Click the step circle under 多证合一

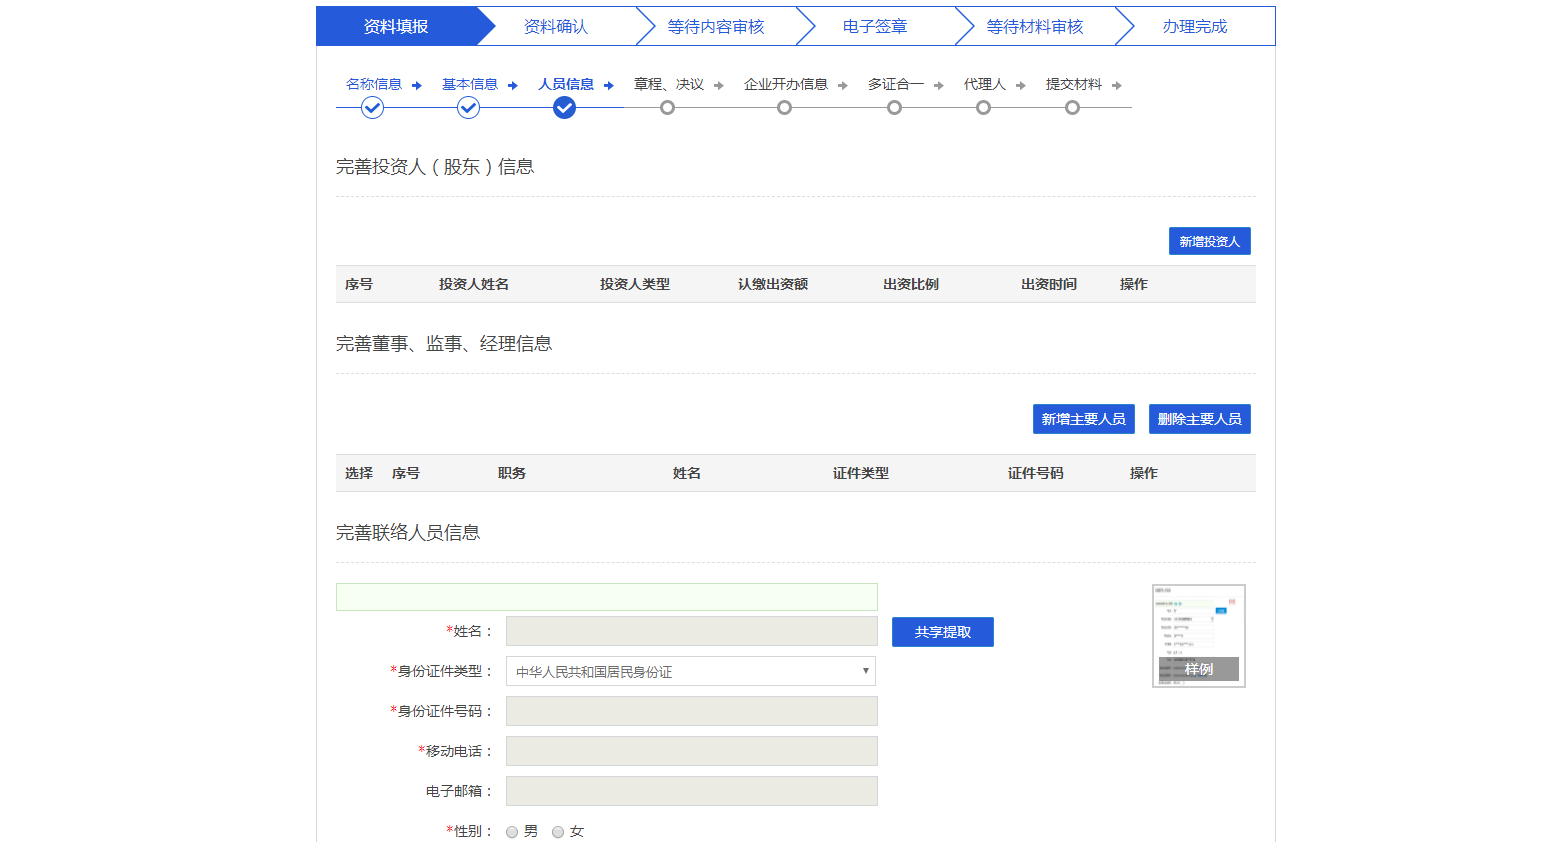click(x=894, y=108)
